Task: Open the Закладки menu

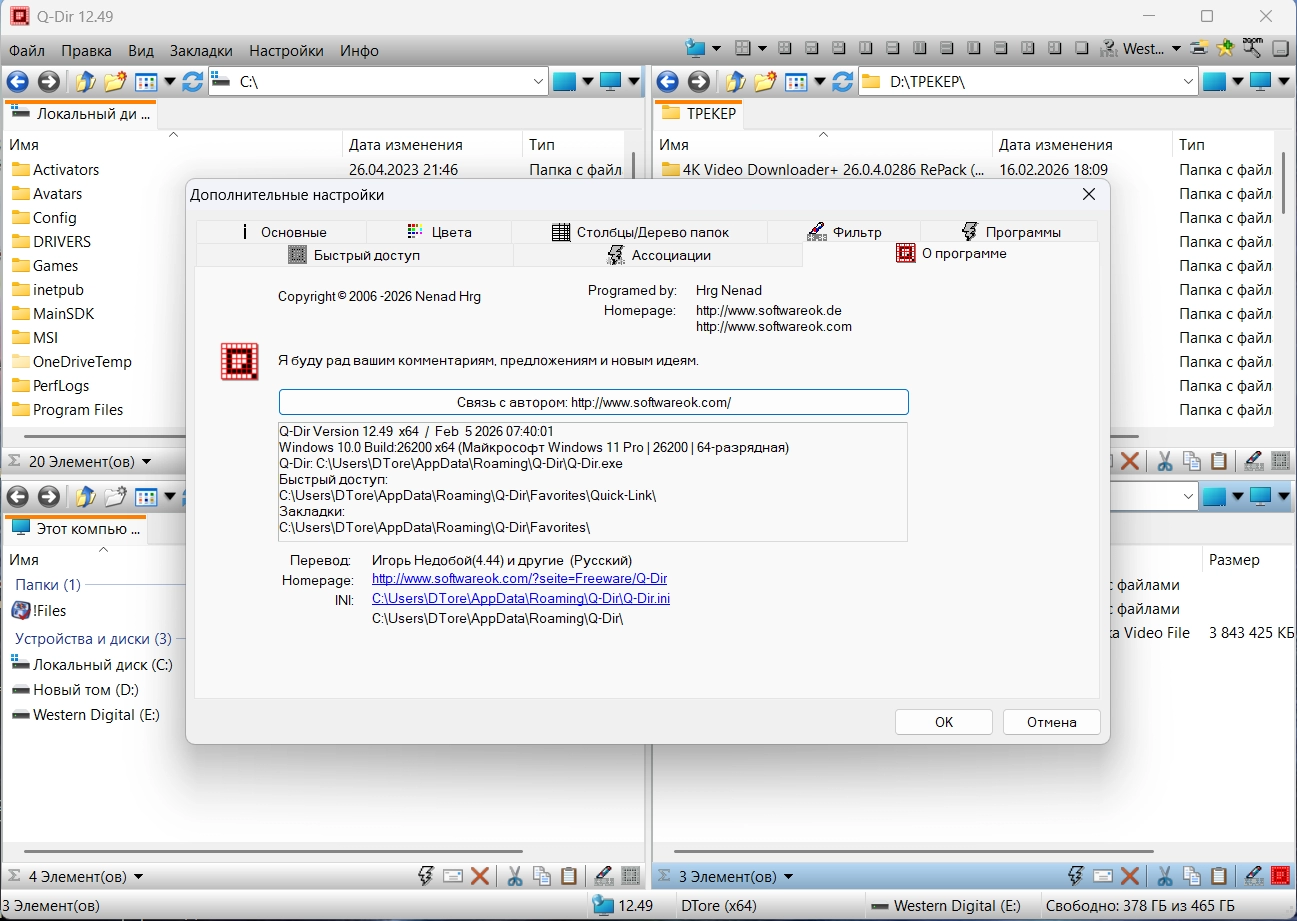Action: click(x=201, y=51)
